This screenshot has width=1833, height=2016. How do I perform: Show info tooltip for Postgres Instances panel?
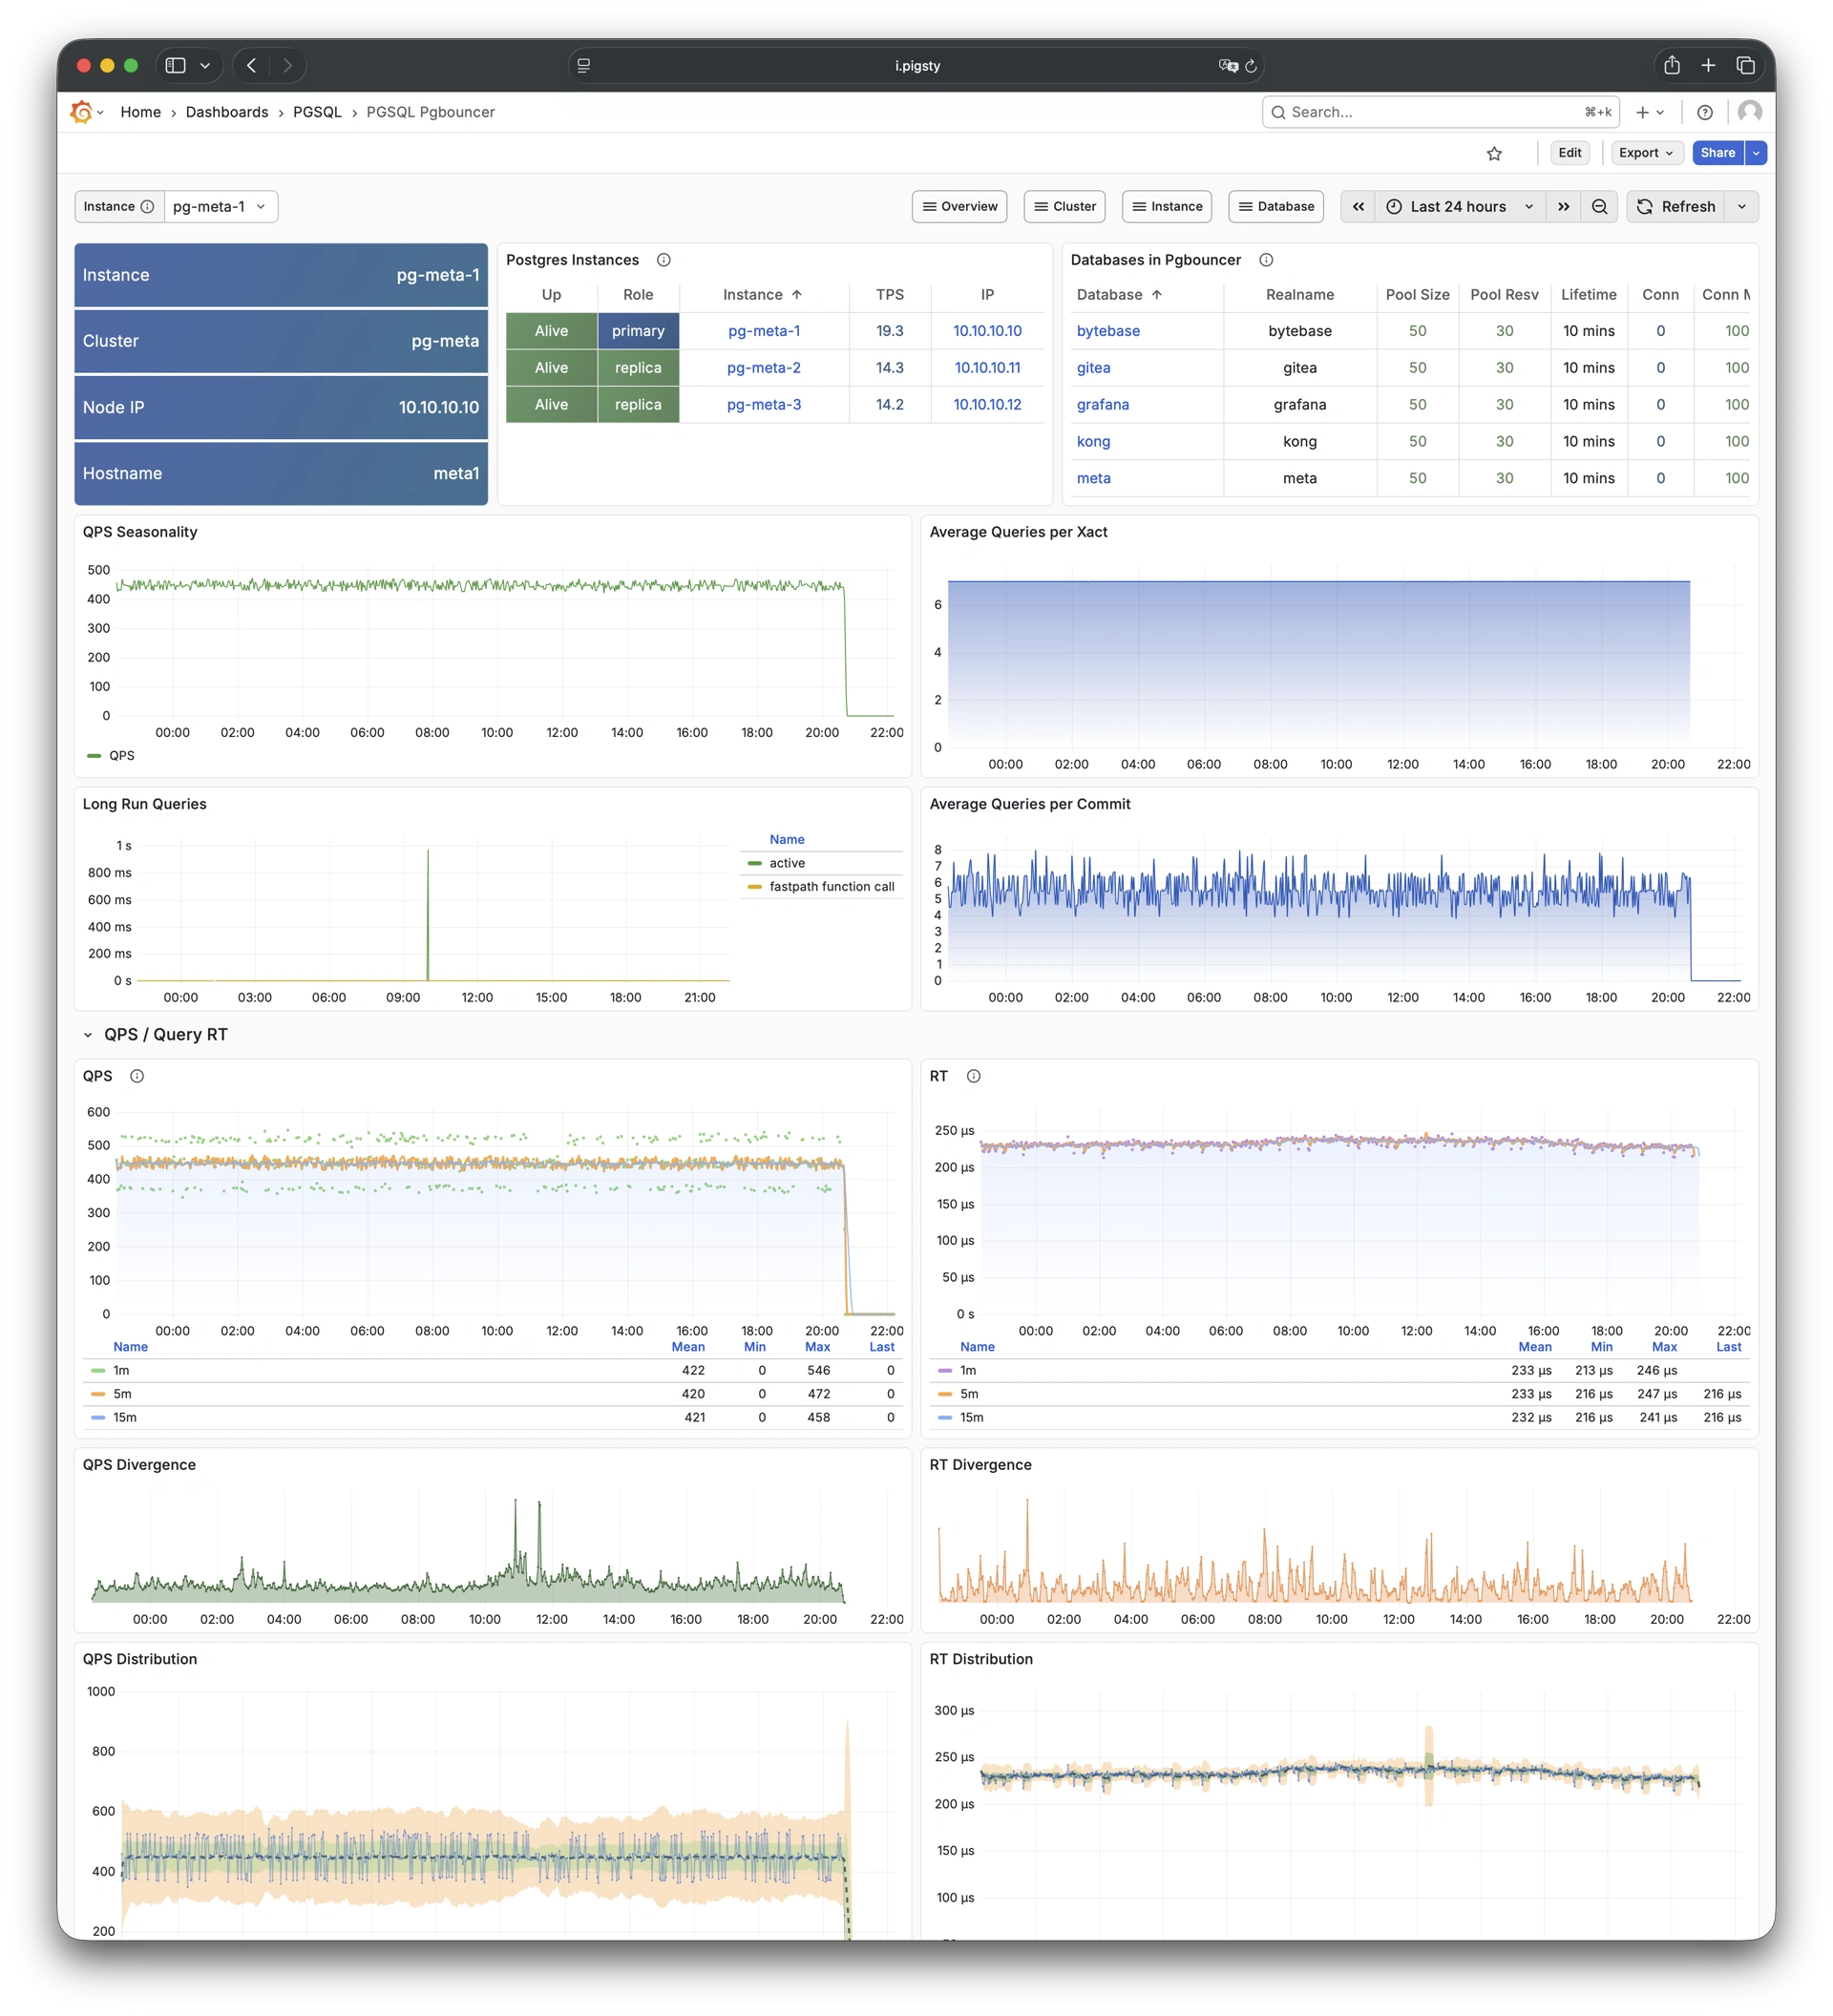[x=663, y=260]
